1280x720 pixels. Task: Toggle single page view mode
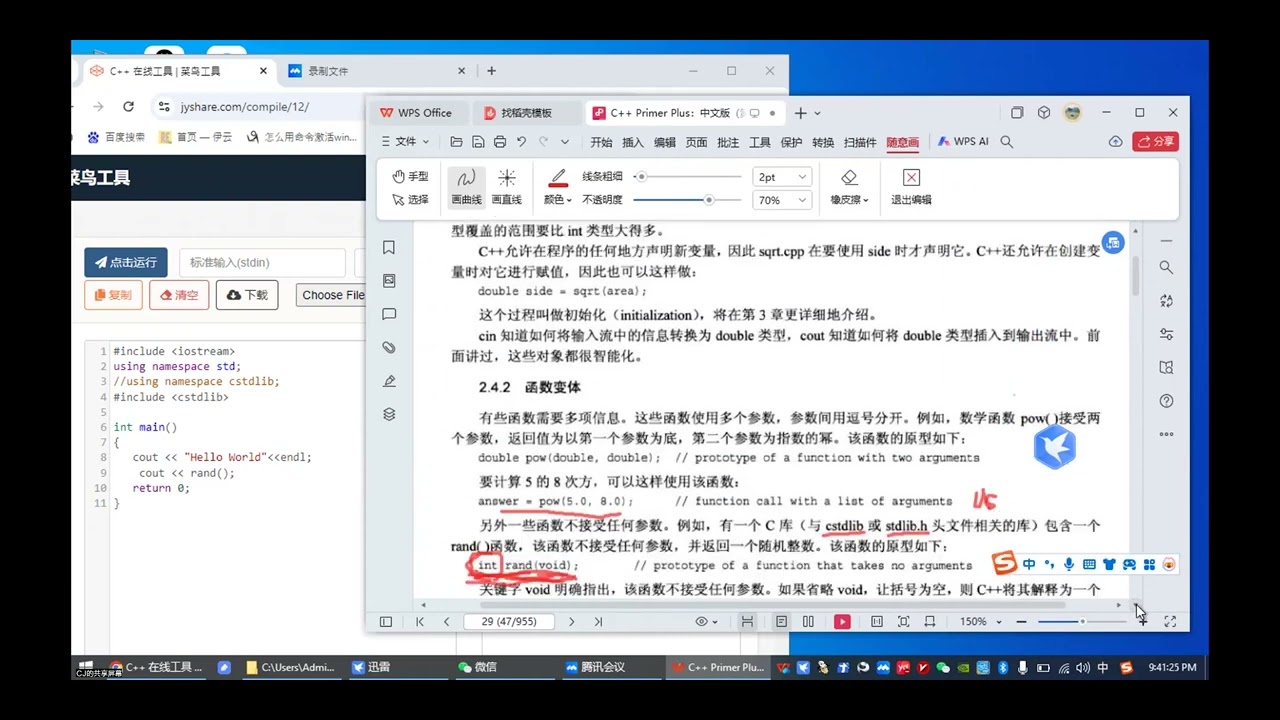[781, 622]
